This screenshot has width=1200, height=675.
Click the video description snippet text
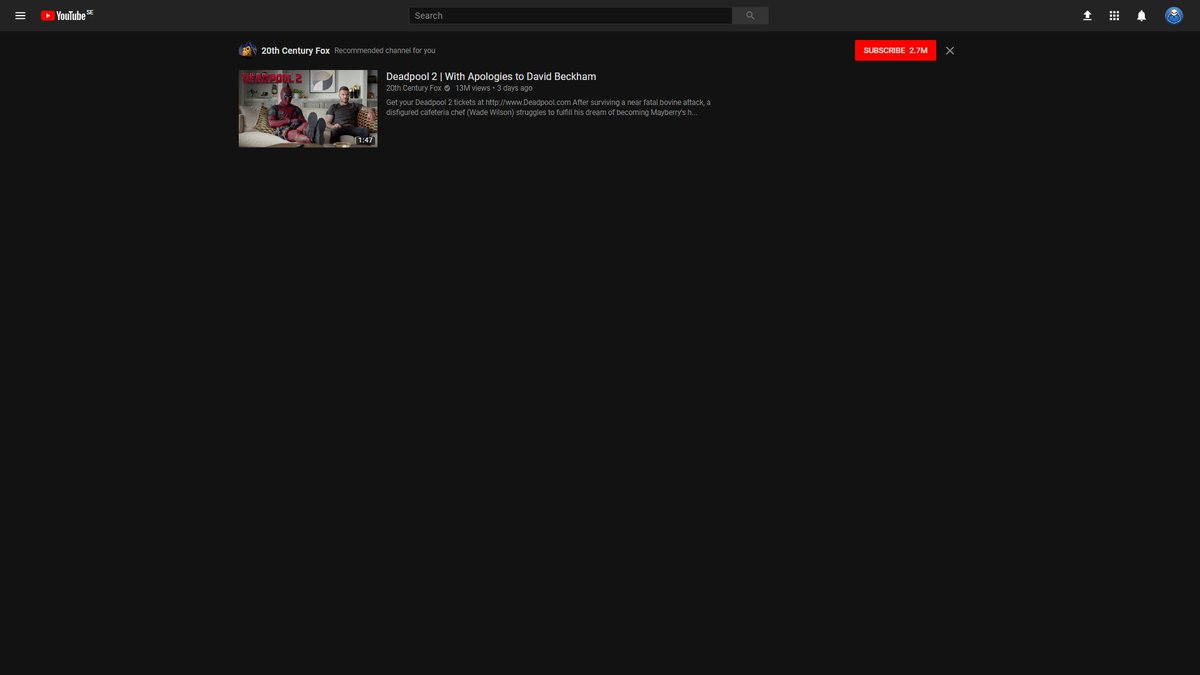coord(548,107)
